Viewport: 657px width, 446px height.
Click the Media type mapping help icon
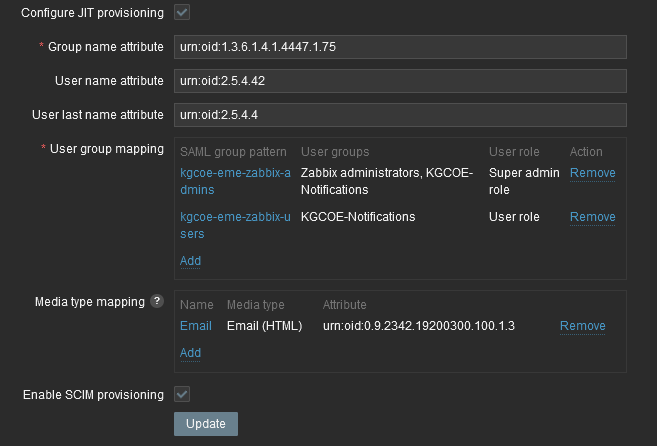tap(157, 301)
